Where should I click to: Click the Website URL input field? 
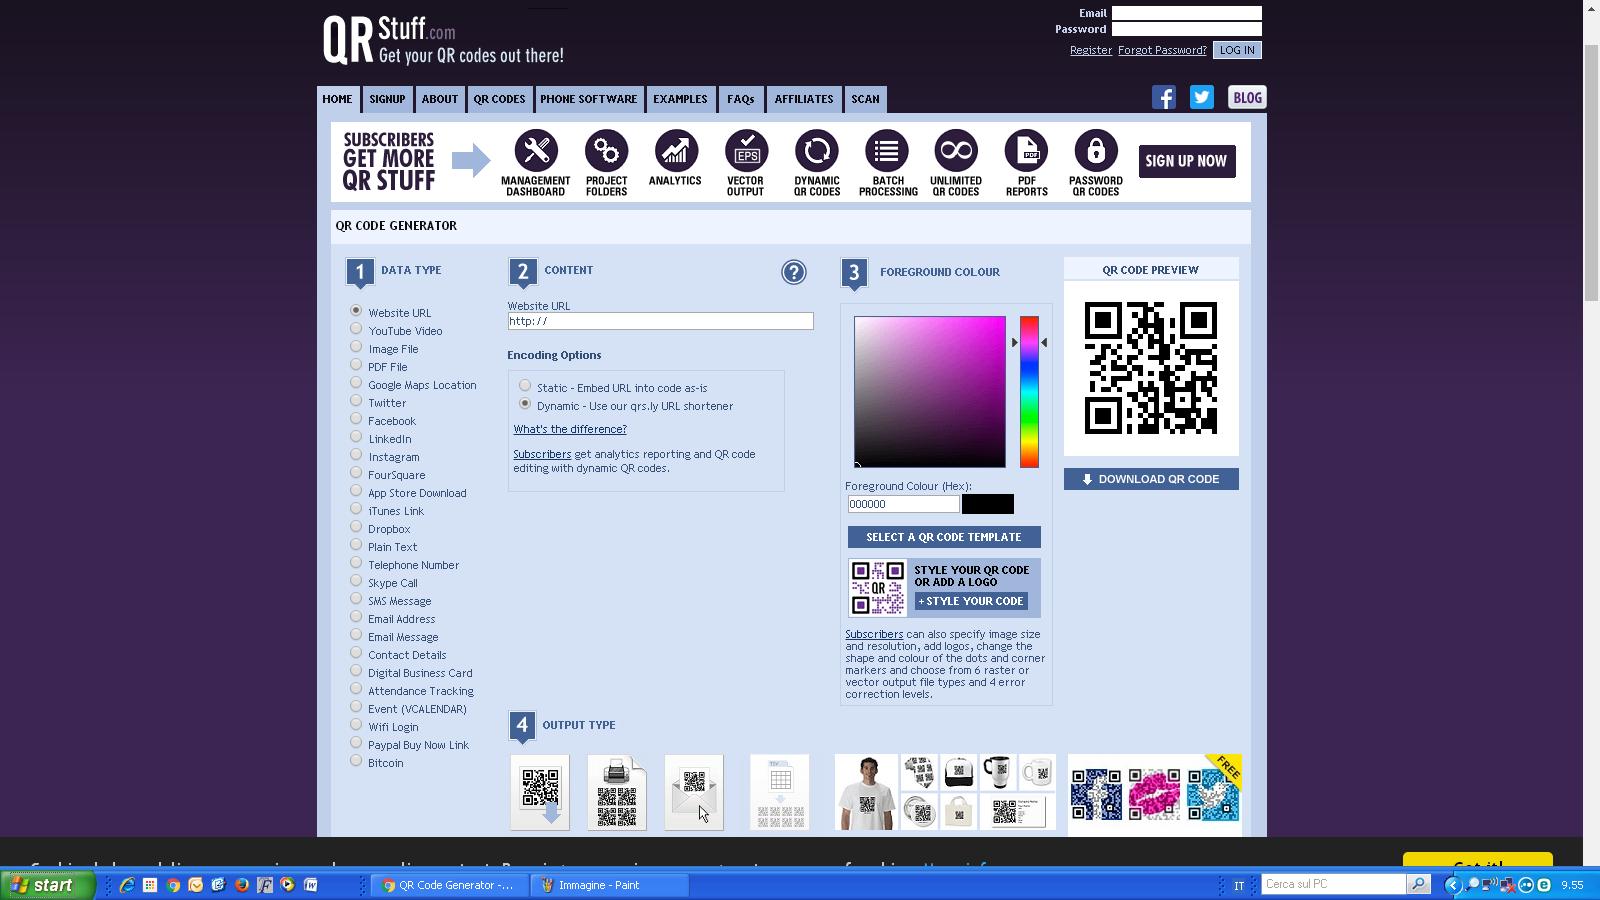[x=660, y=321]
